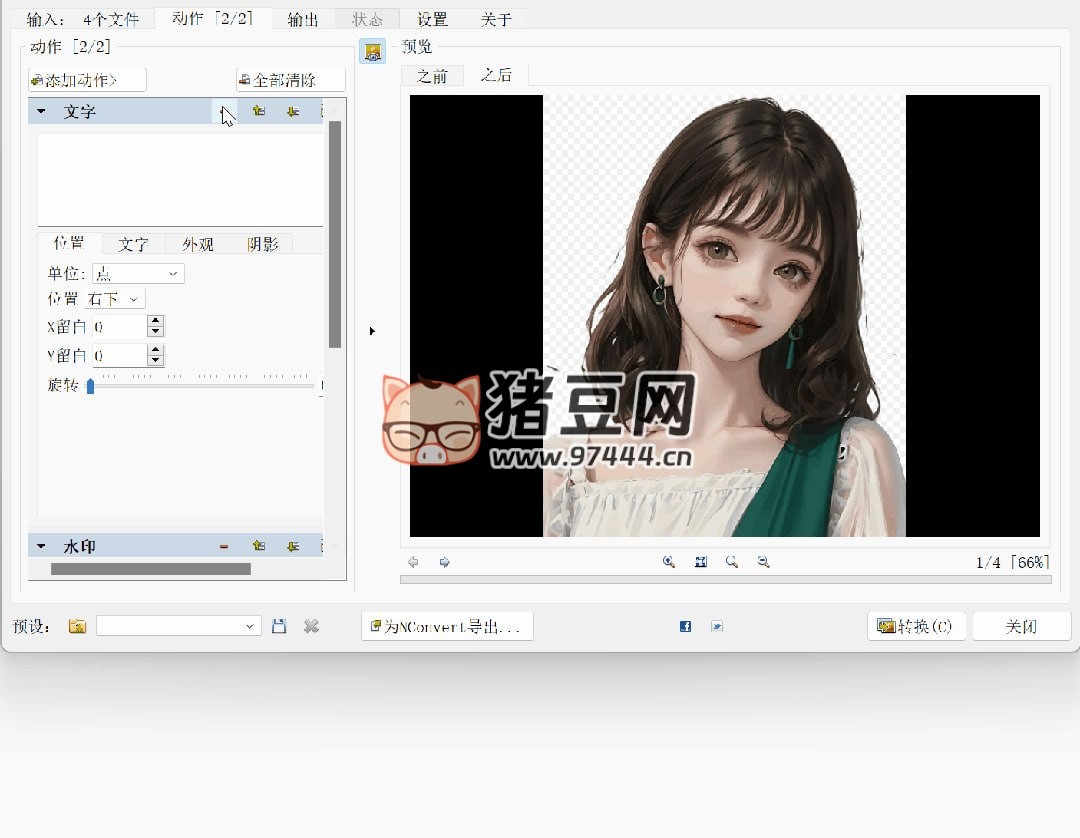Open the 位置 position dropdown

[x=115, y=299]
